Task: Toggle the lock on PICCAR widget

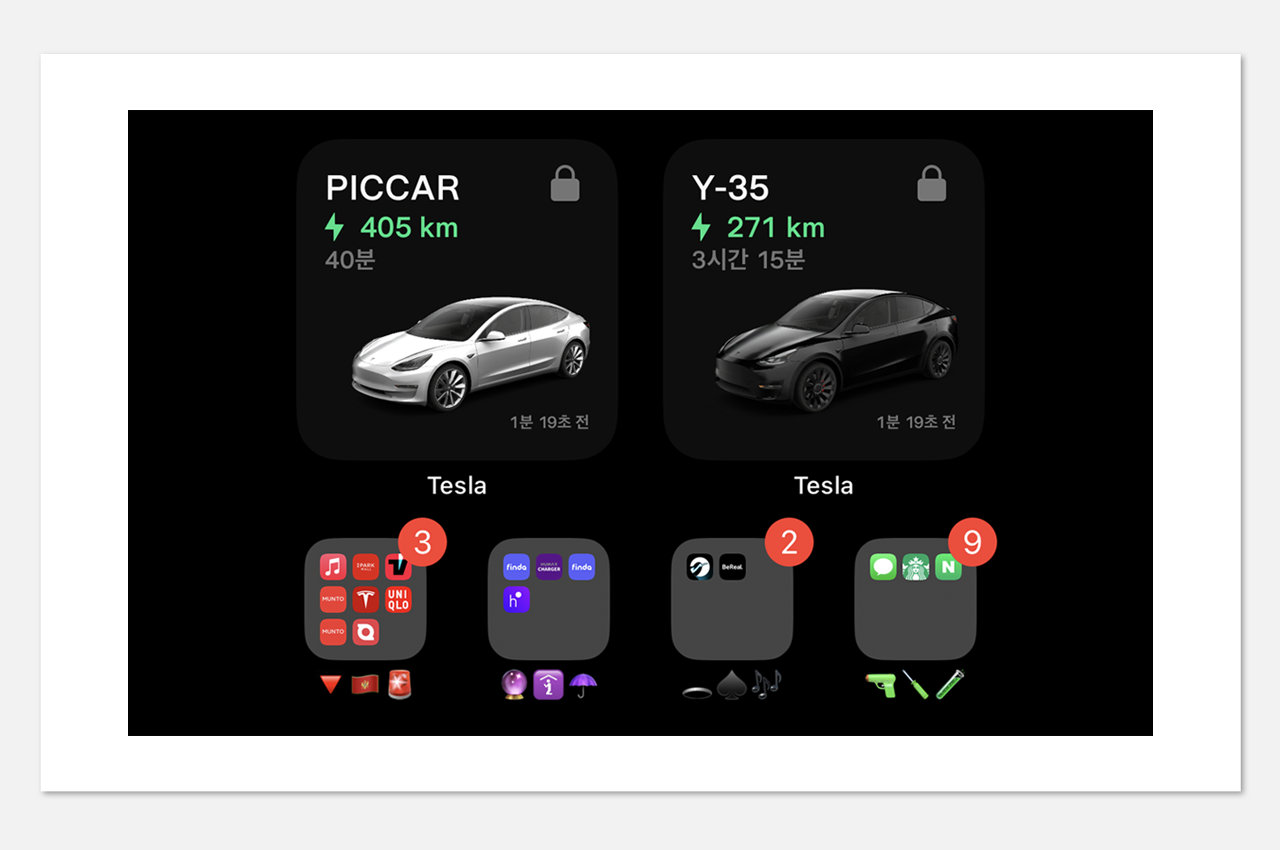Action: (565, 184)
